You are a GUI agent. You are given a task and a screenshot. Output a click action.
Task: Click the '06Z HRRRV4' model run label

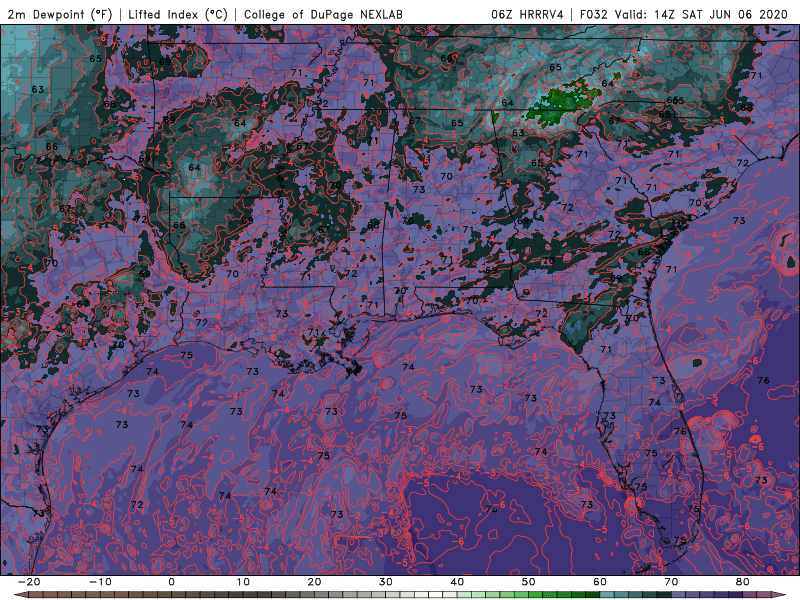coord(527,14)
